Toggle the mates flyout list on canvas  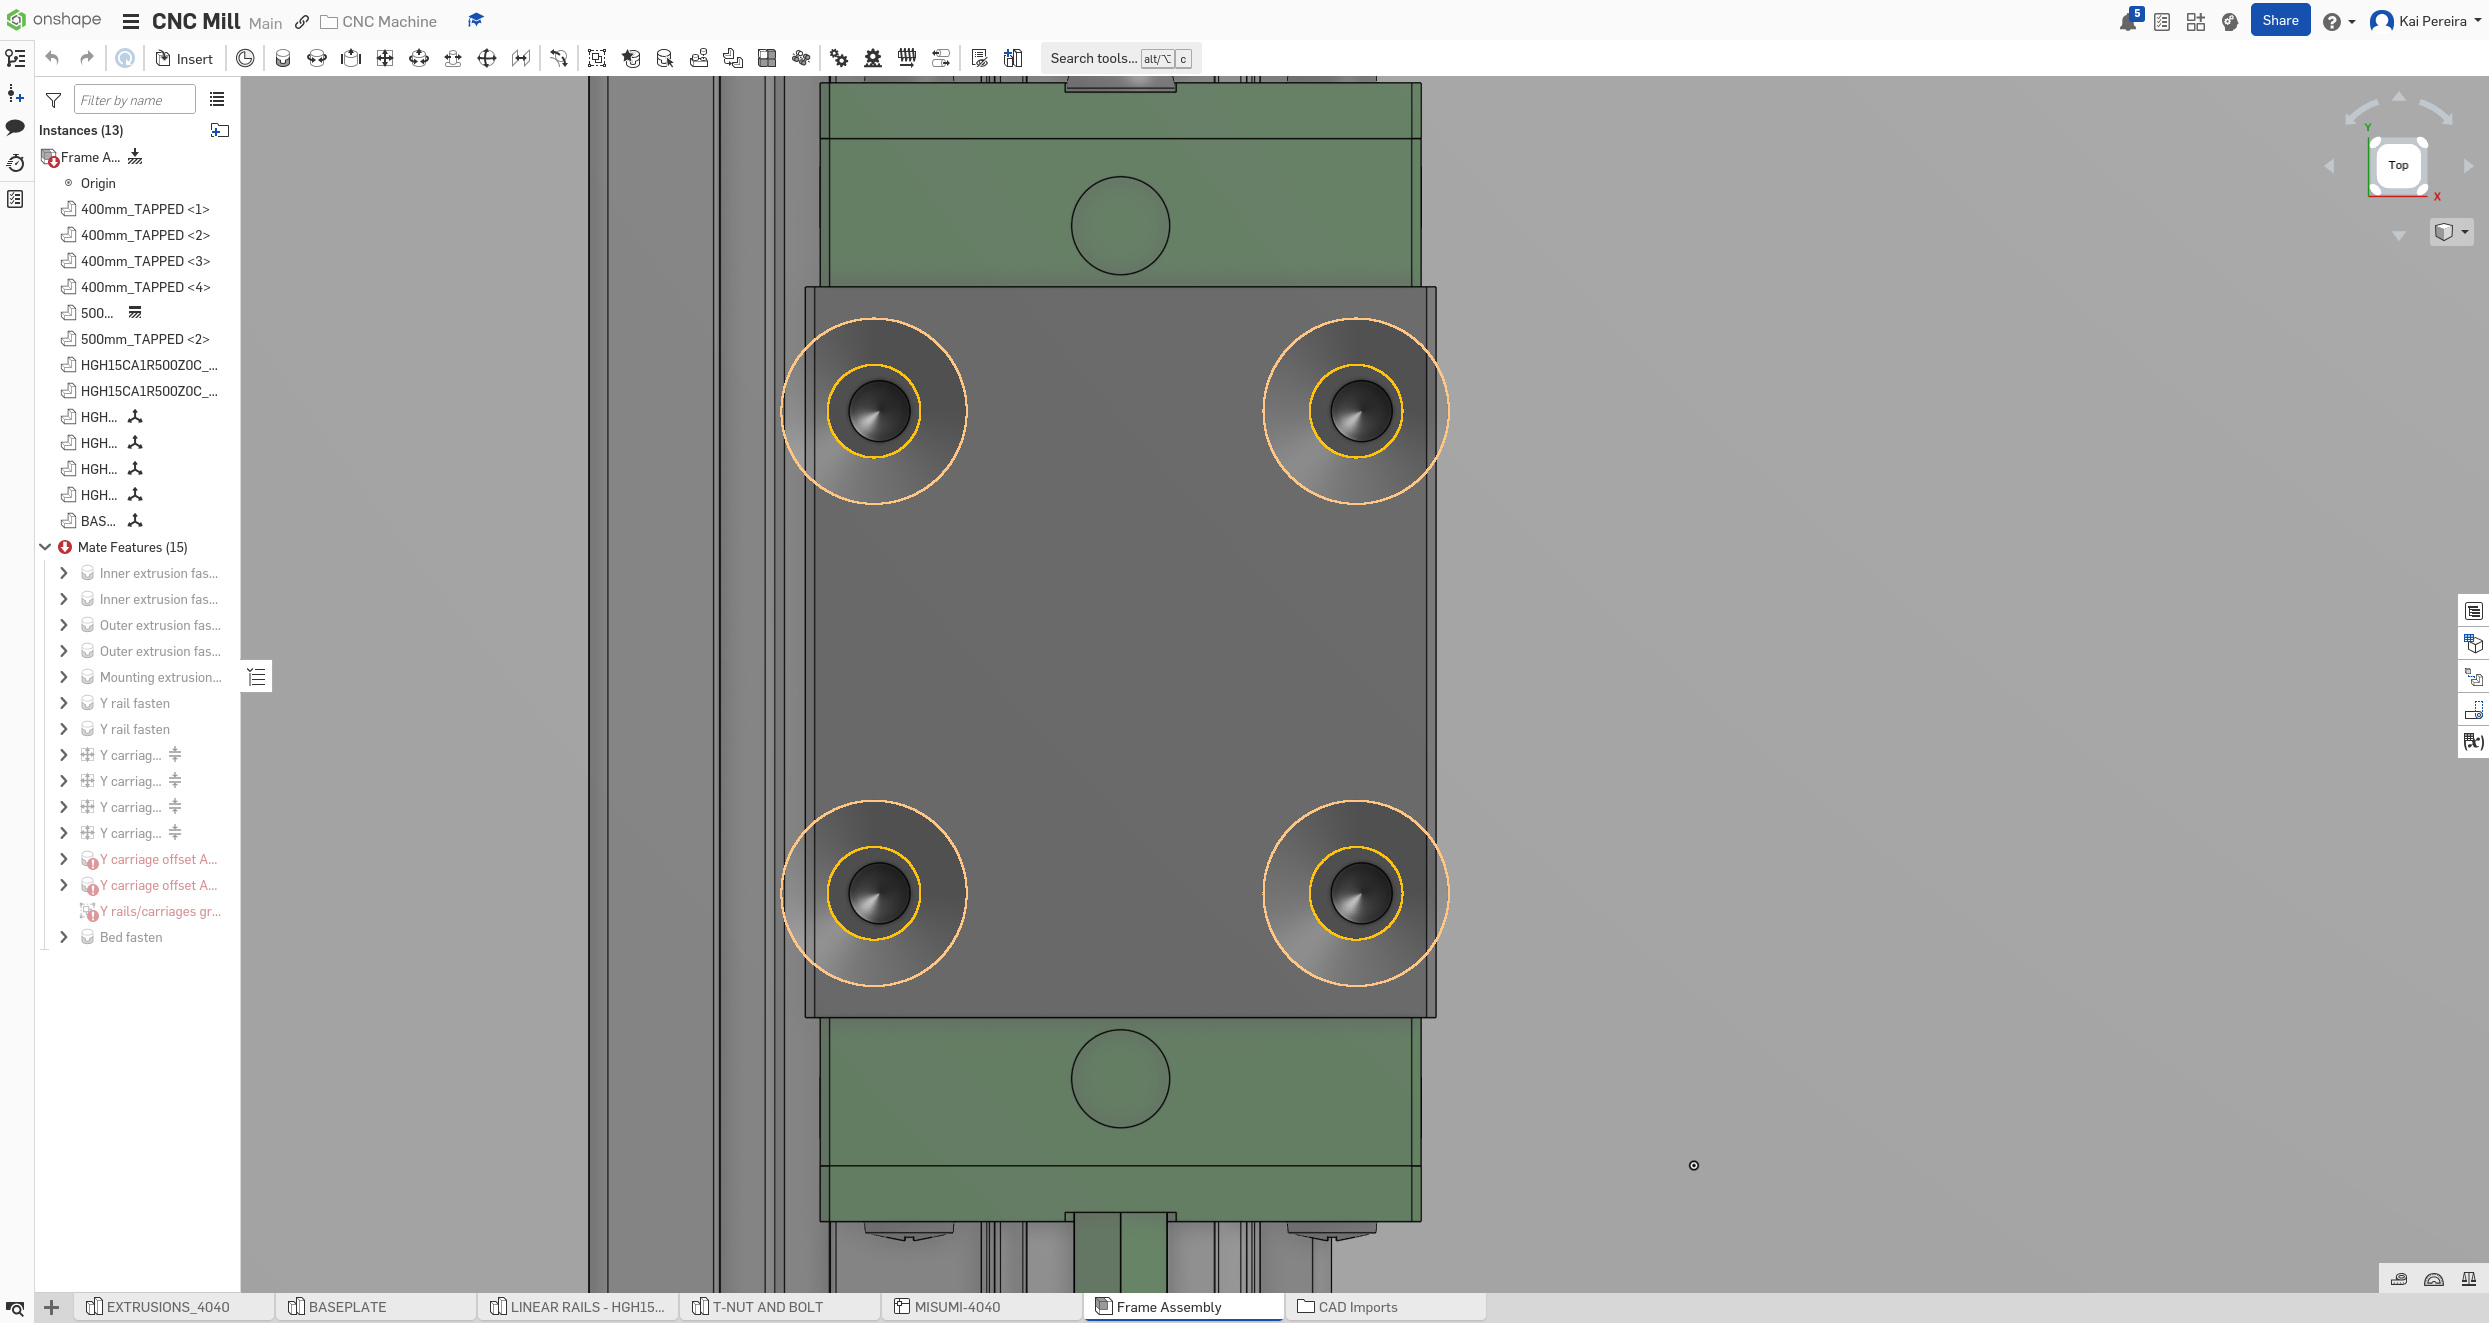(256, 676)
